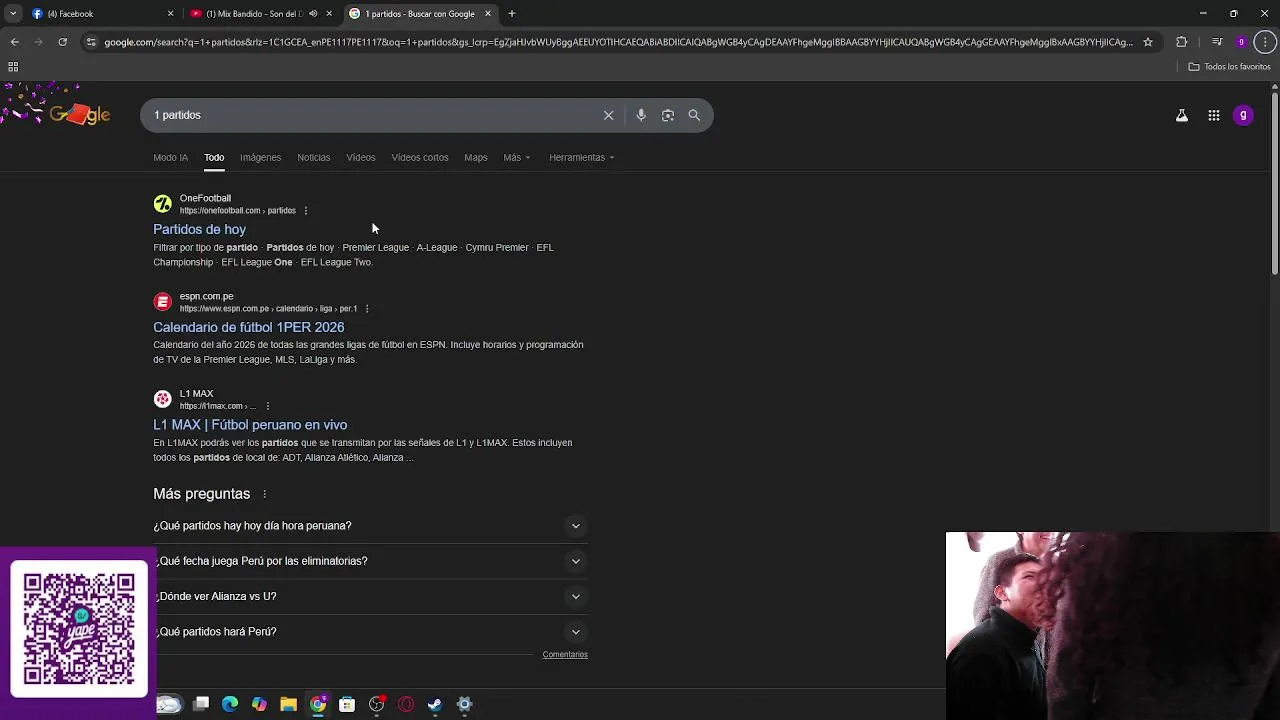1280x720 pixels.
Task: Mute the Mix Bandido tab audio icon
Action: [313, 14]
